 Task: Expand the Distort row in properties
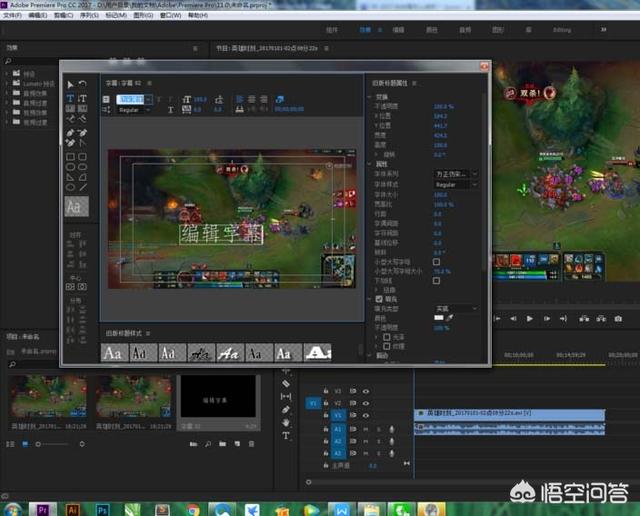tap(376, 290)
